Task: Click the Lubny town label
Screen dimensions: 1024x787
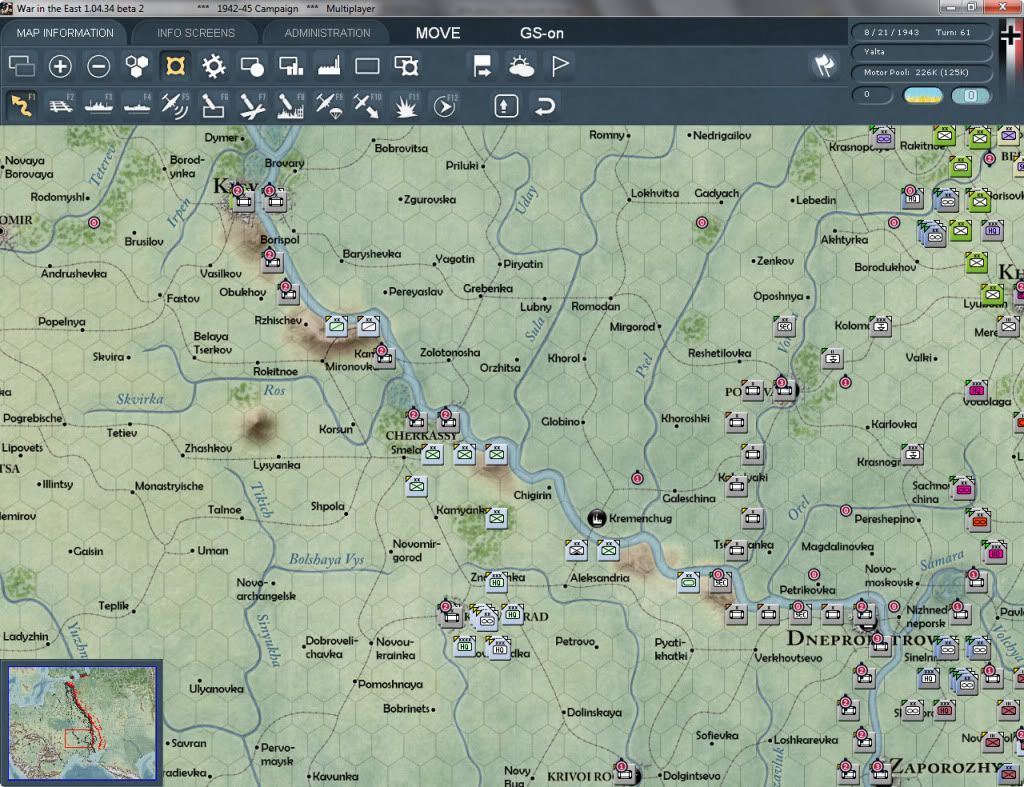Action: tap(536, 307)
